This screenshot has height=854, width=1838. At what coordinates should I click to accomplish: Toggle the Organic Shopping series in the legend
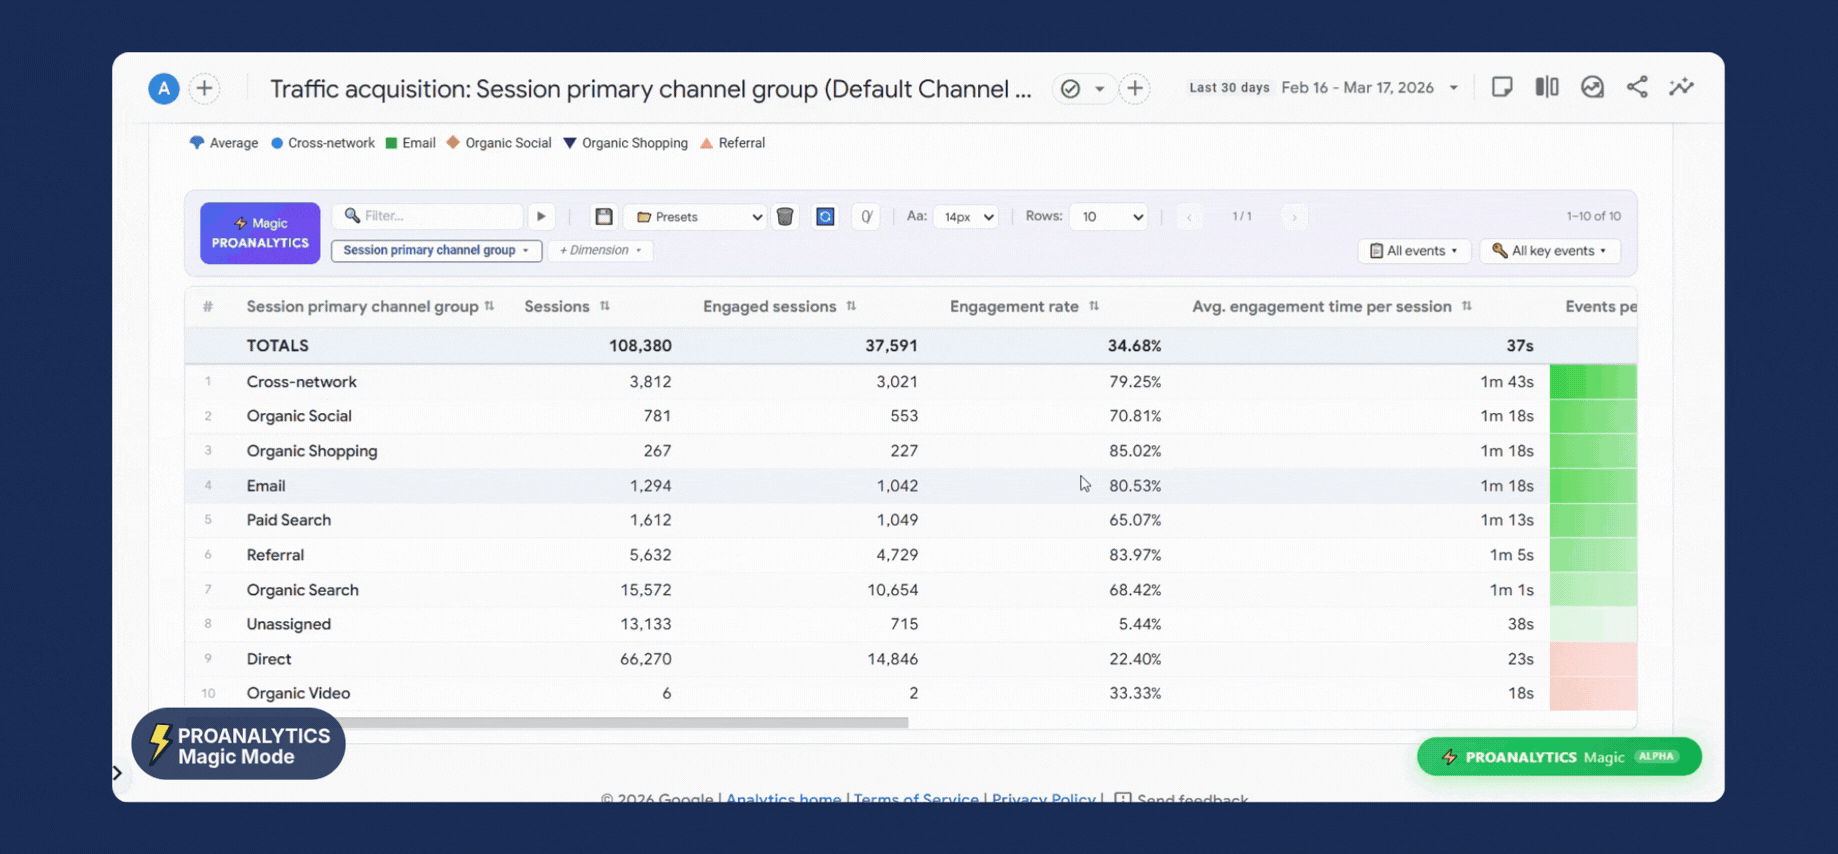[x=626, y=143]
